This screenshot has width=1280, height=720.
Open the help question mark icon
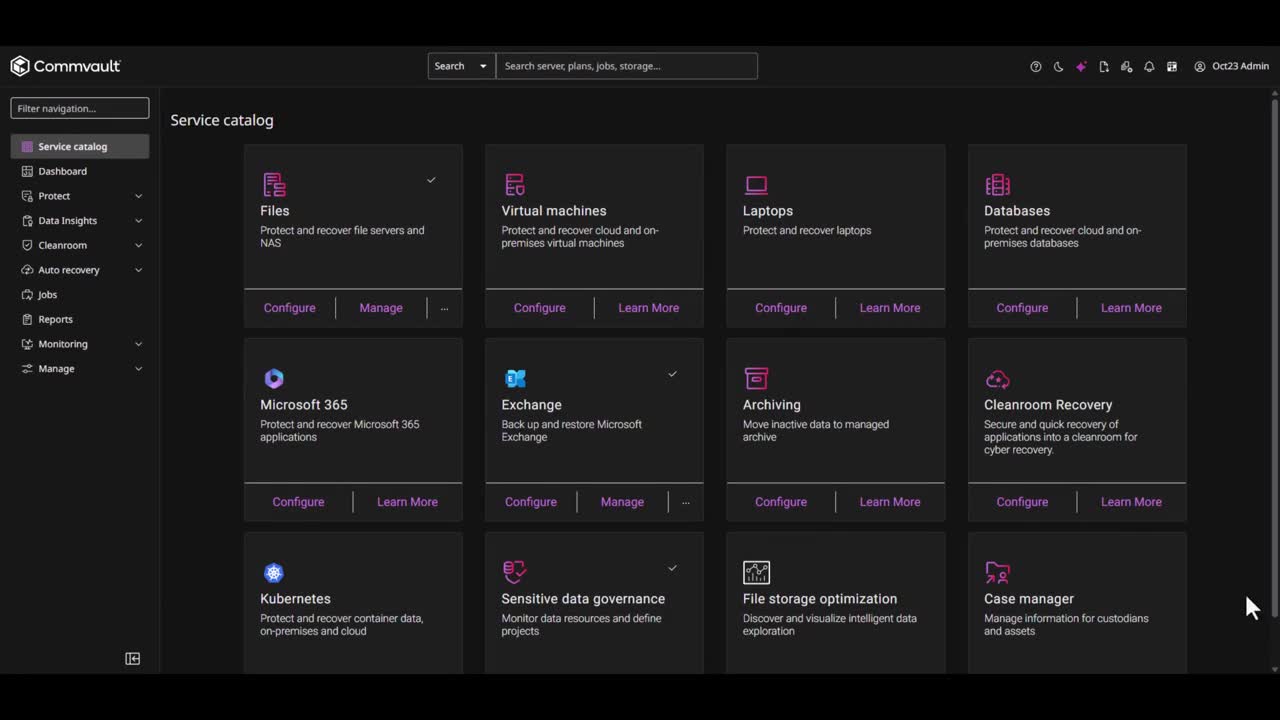tap(1036, 67)
